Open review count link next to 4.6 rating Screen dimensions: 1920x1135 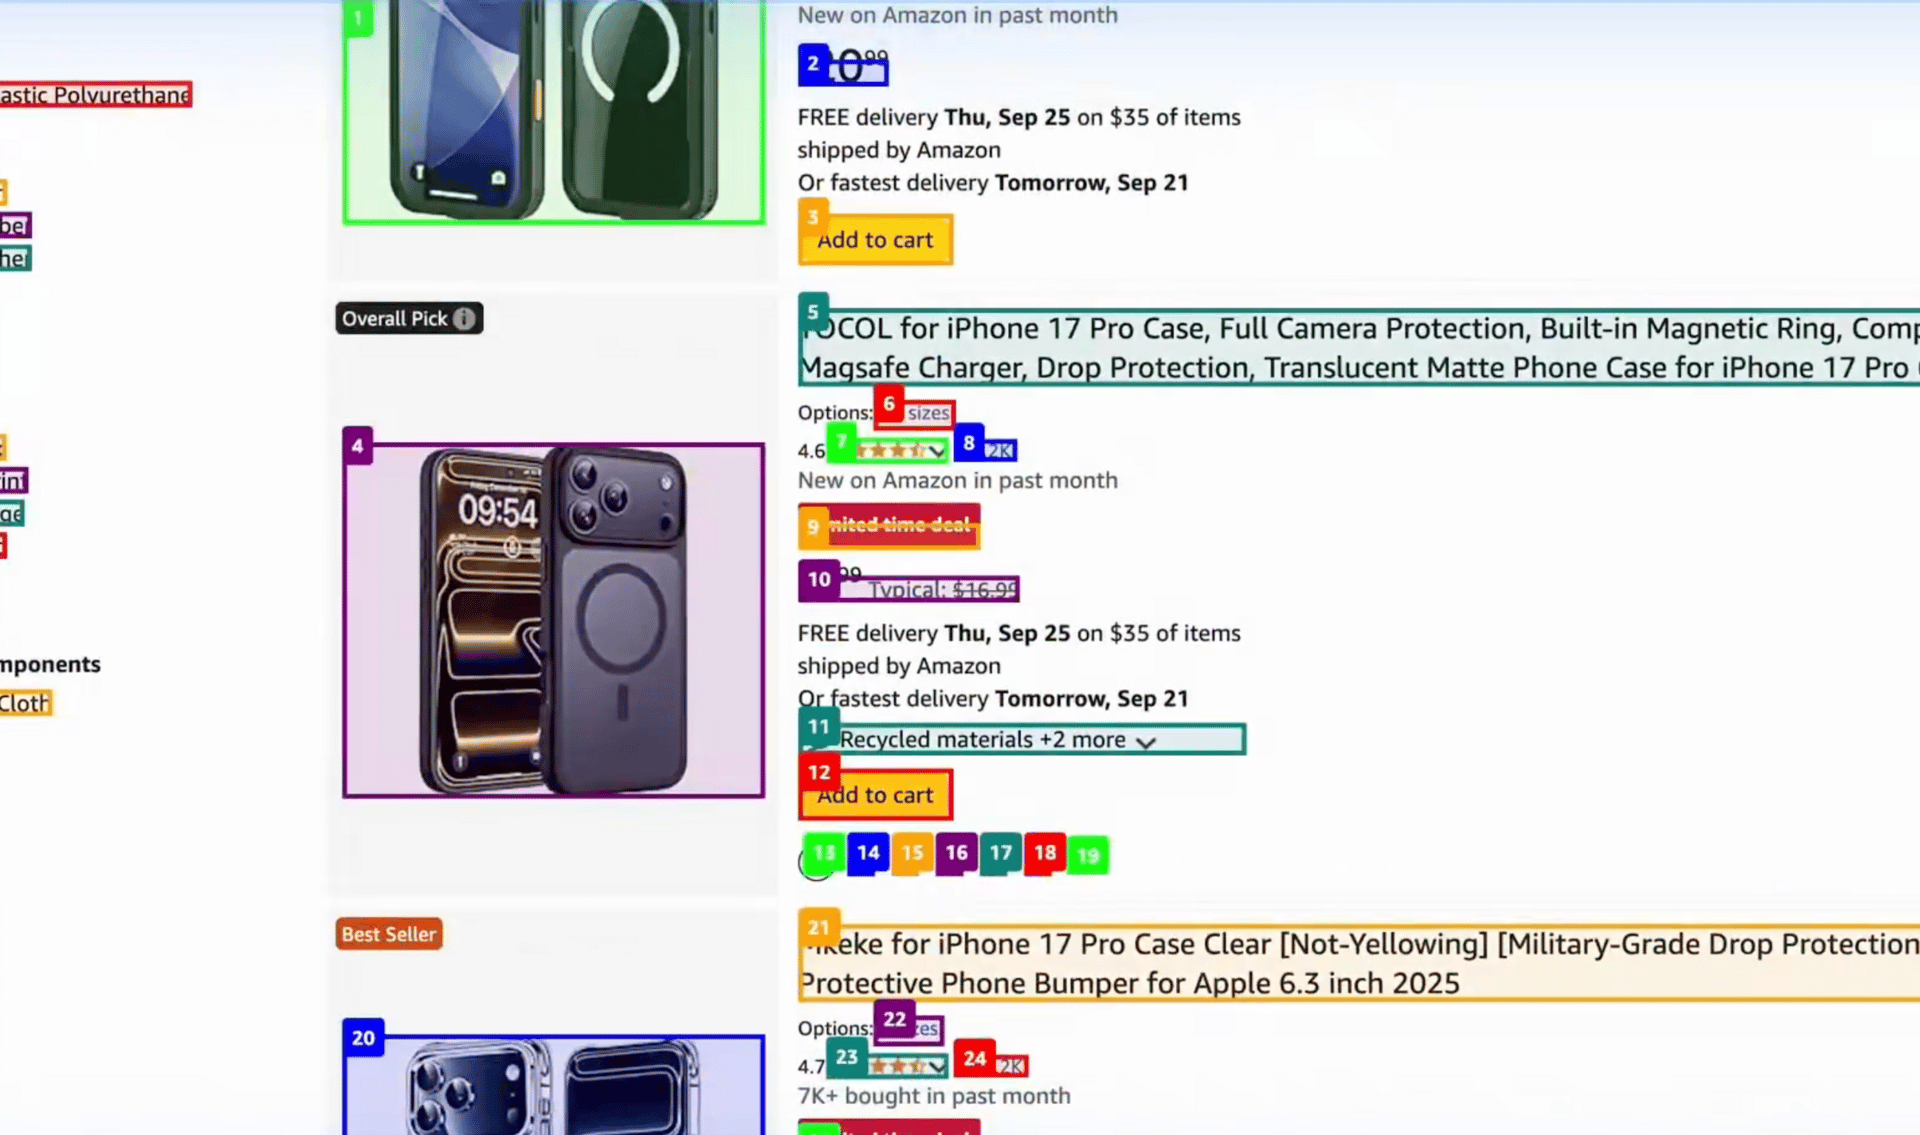(x=999, y=450)
